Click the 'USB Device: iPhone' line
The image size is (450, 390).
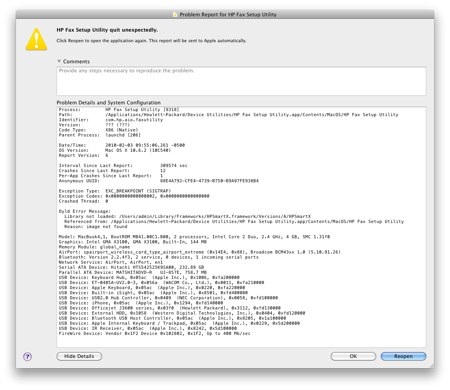[x=141, y=303]
